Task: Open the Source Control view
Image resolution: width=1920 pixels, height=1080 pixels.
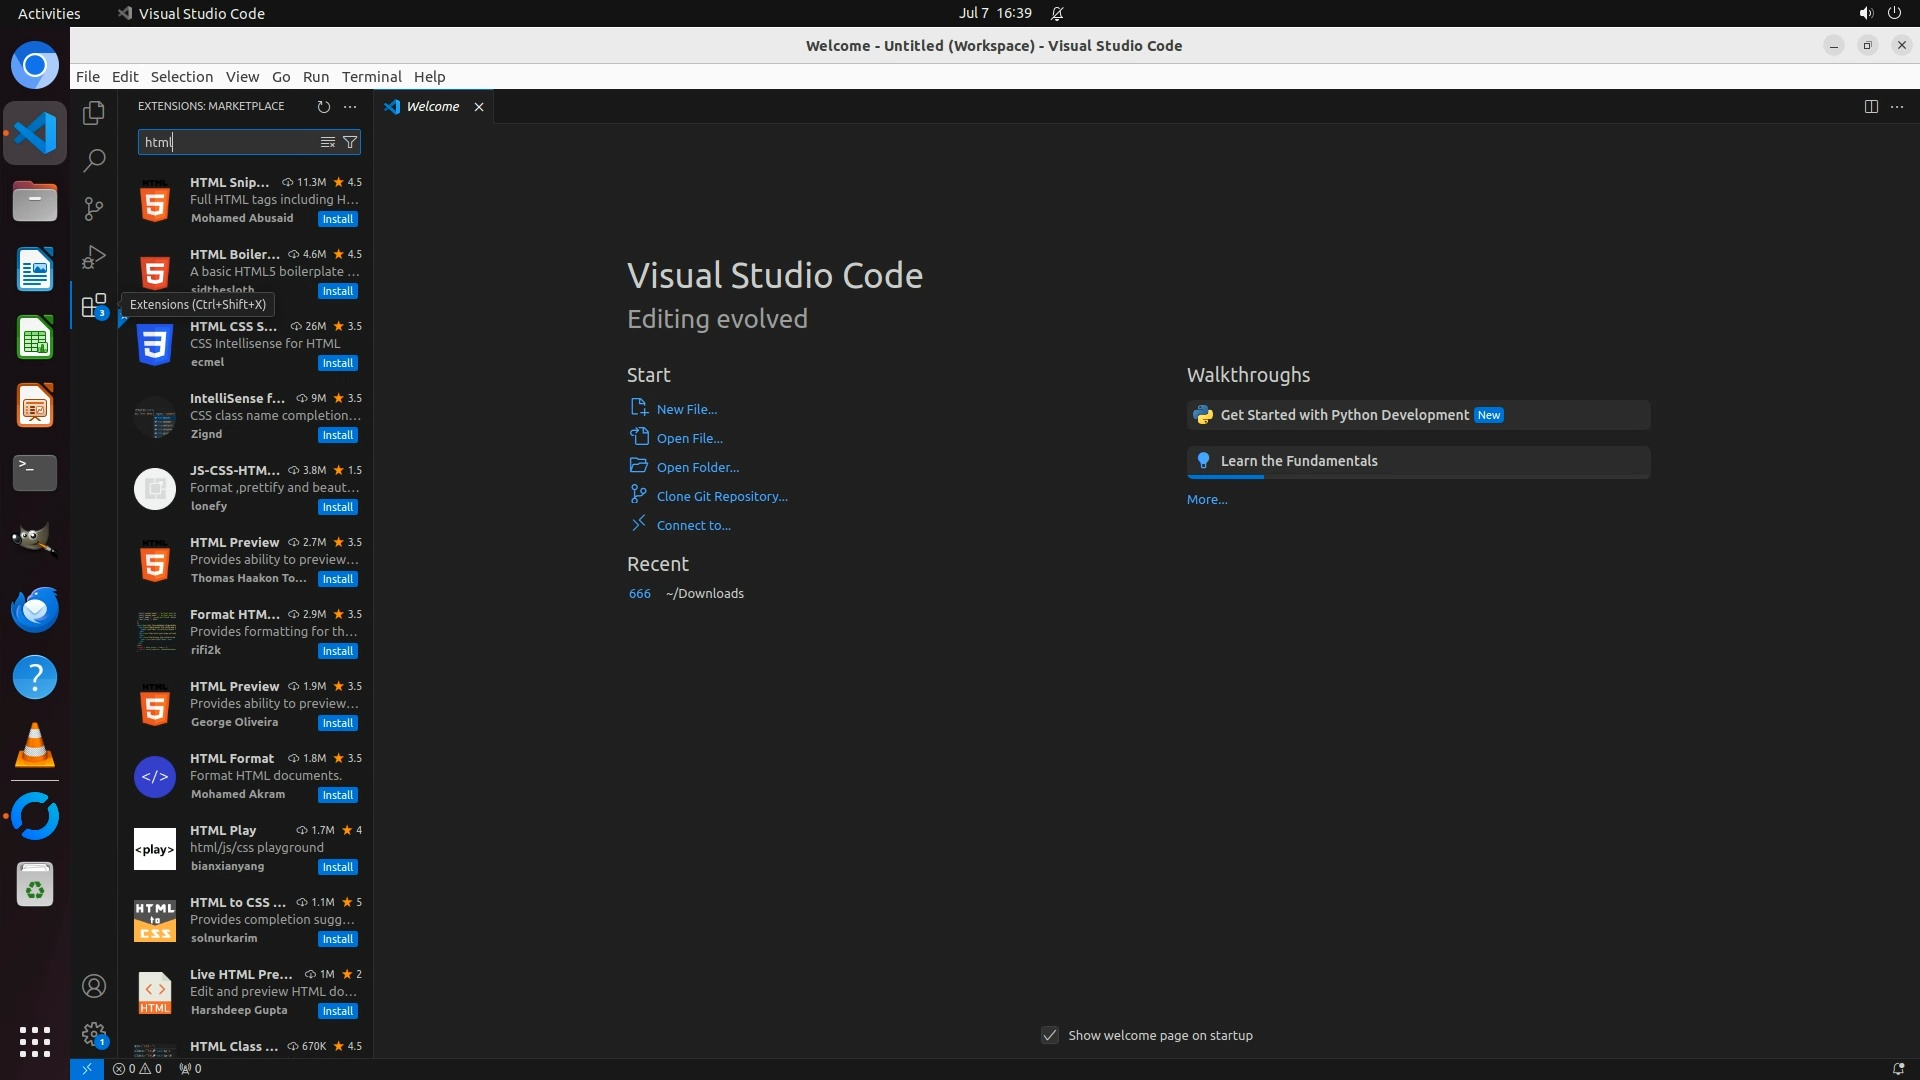Action: [94, 208]
